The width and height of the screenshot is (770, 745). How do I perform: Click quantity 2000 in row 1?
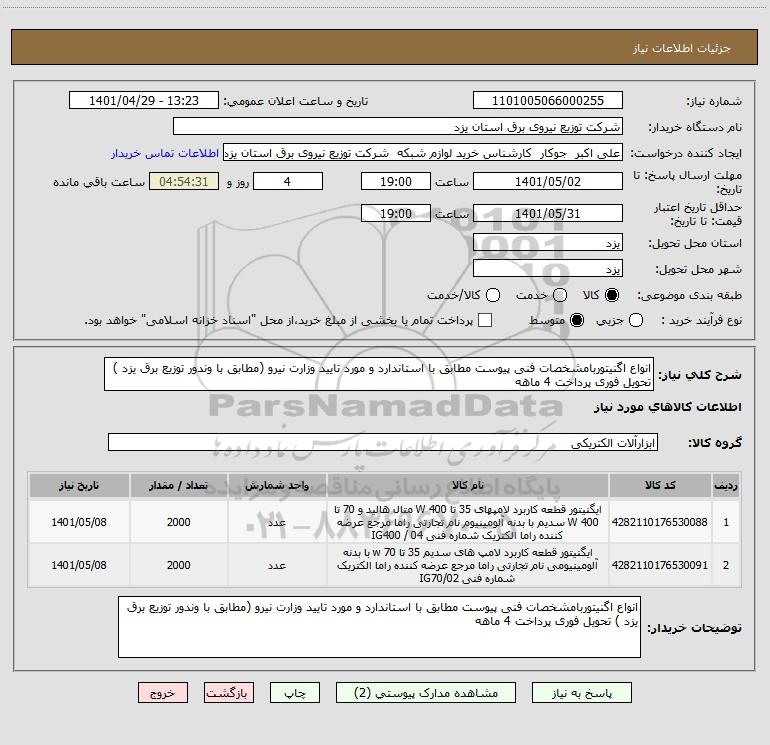pos(178,522)
